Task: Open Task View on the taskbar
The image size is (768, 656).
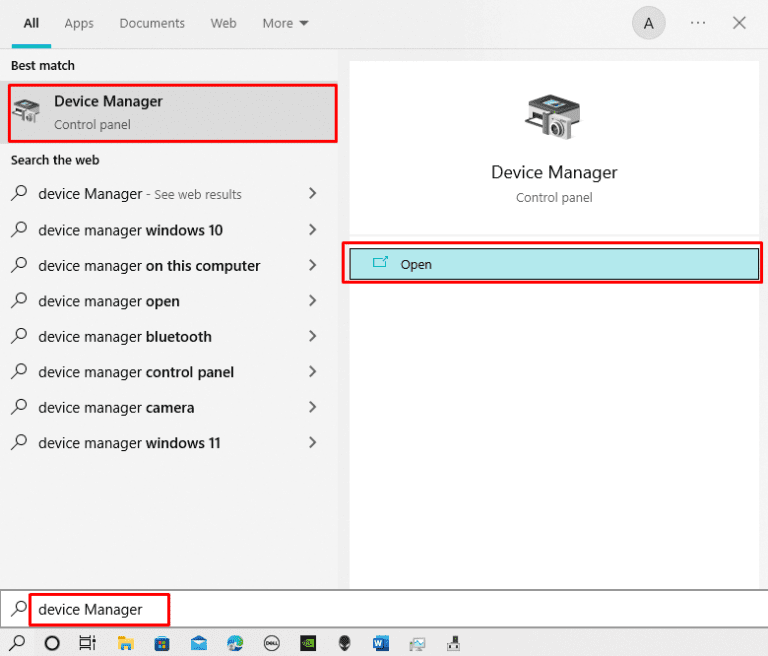Action: pos(87,643)
